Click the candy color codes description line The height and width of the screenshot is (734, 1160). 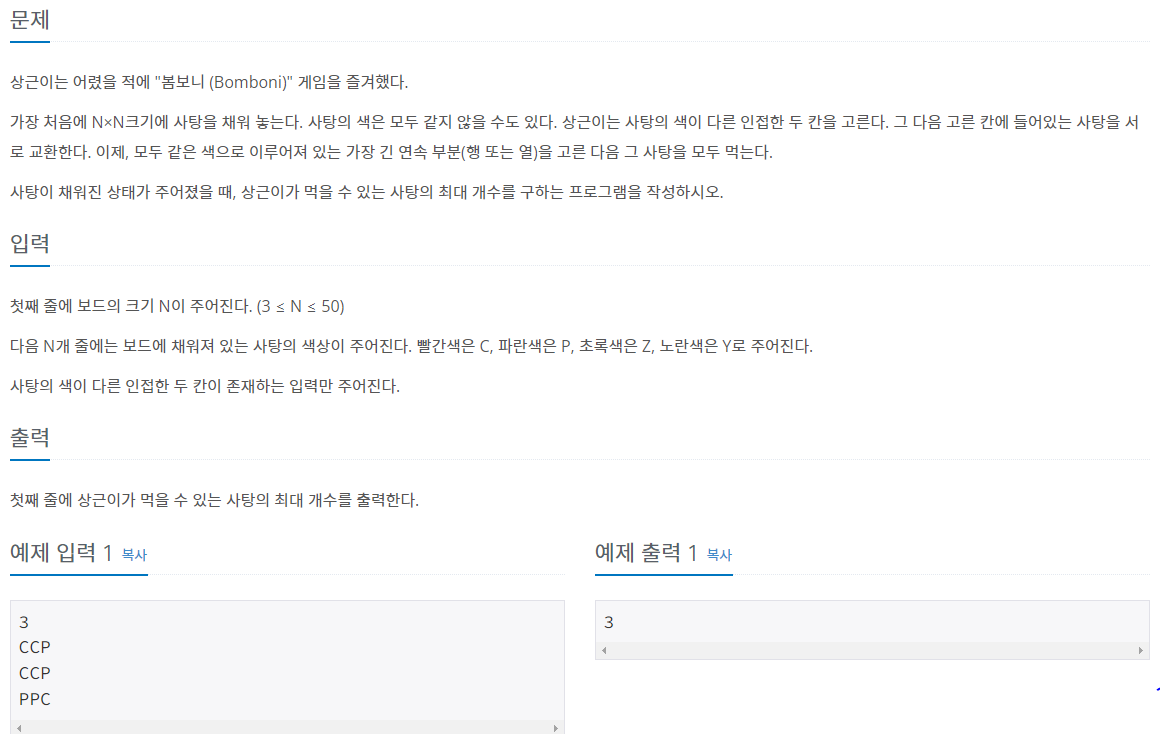click(411, 346)
